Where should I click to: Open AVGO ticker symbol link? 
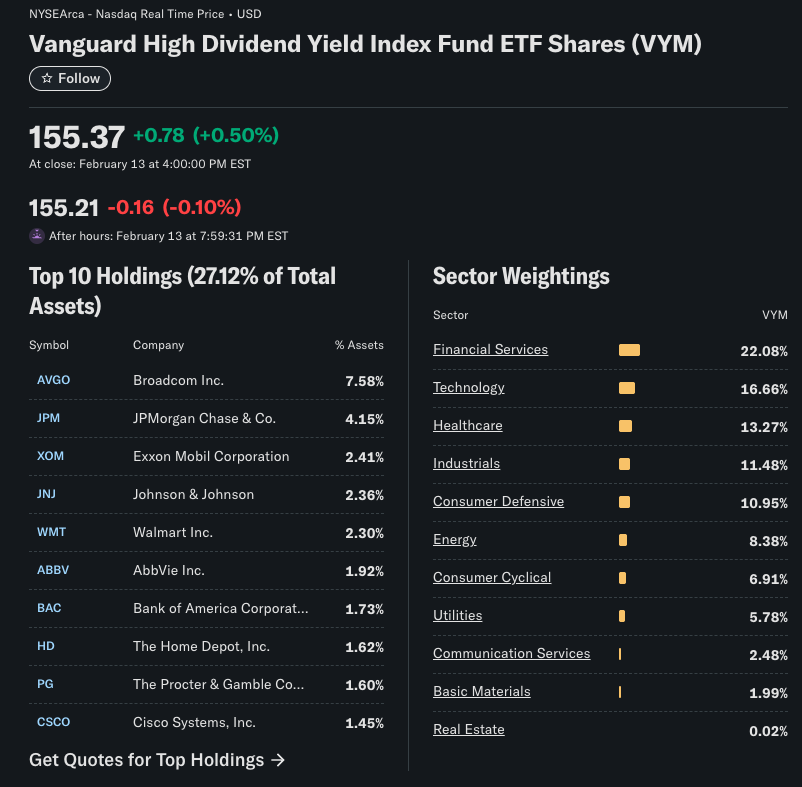[x=53, y=380]
